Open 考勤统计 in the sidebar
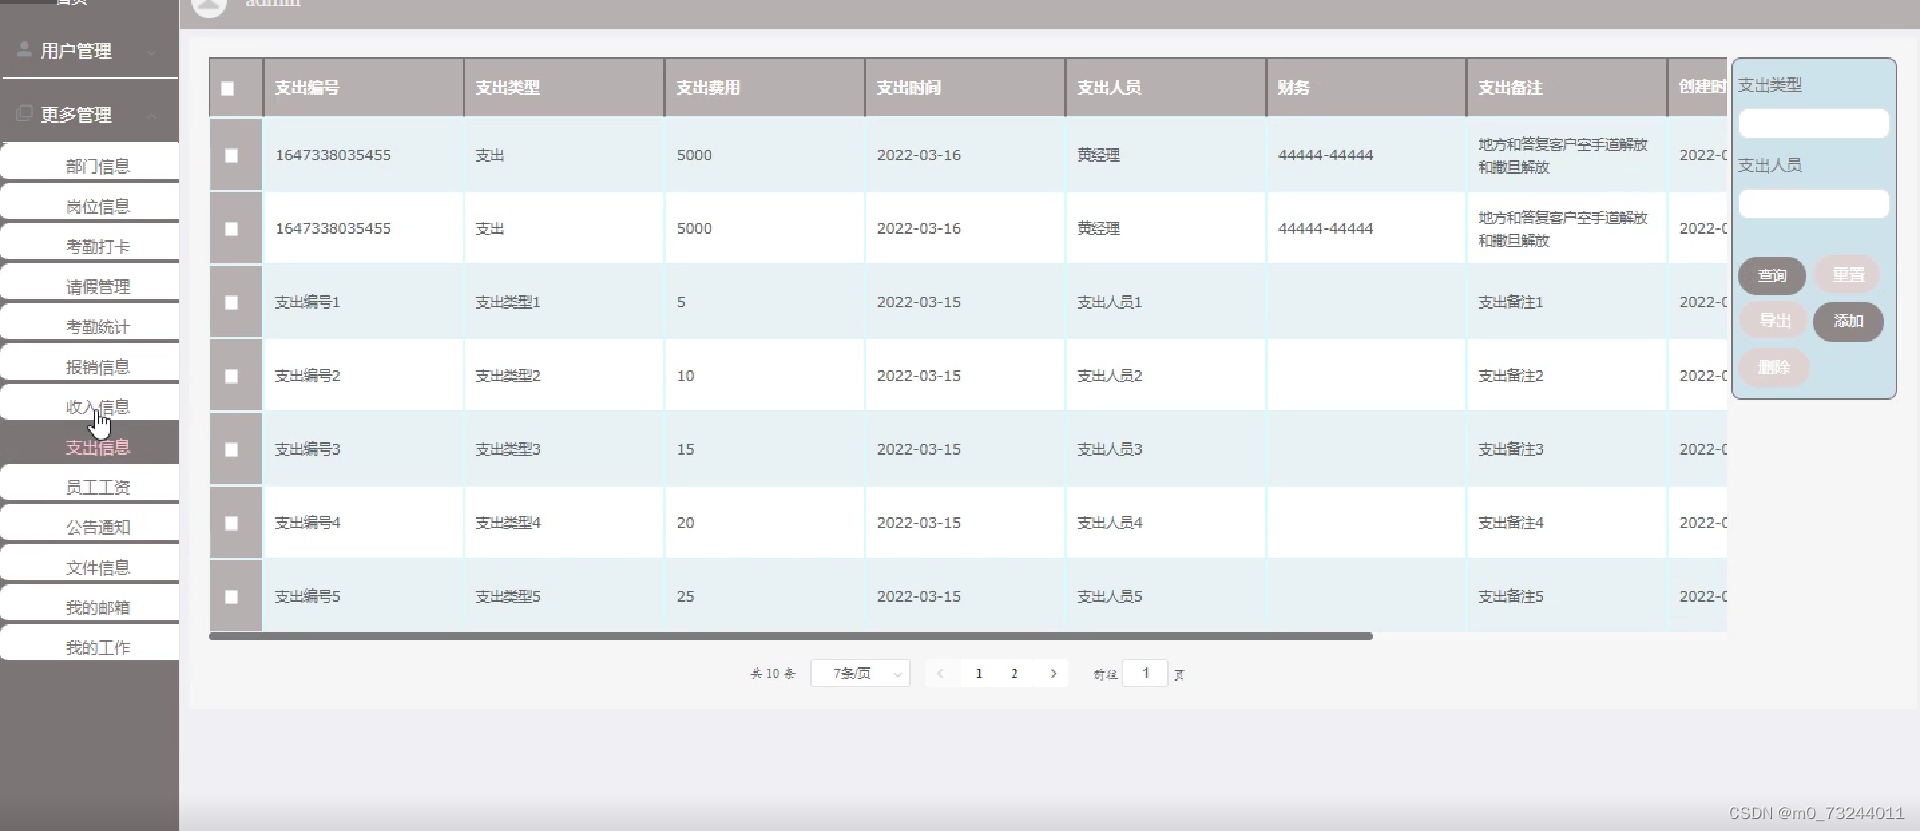The height and width of the screenshot is (831, 1920). coord(90,323)
